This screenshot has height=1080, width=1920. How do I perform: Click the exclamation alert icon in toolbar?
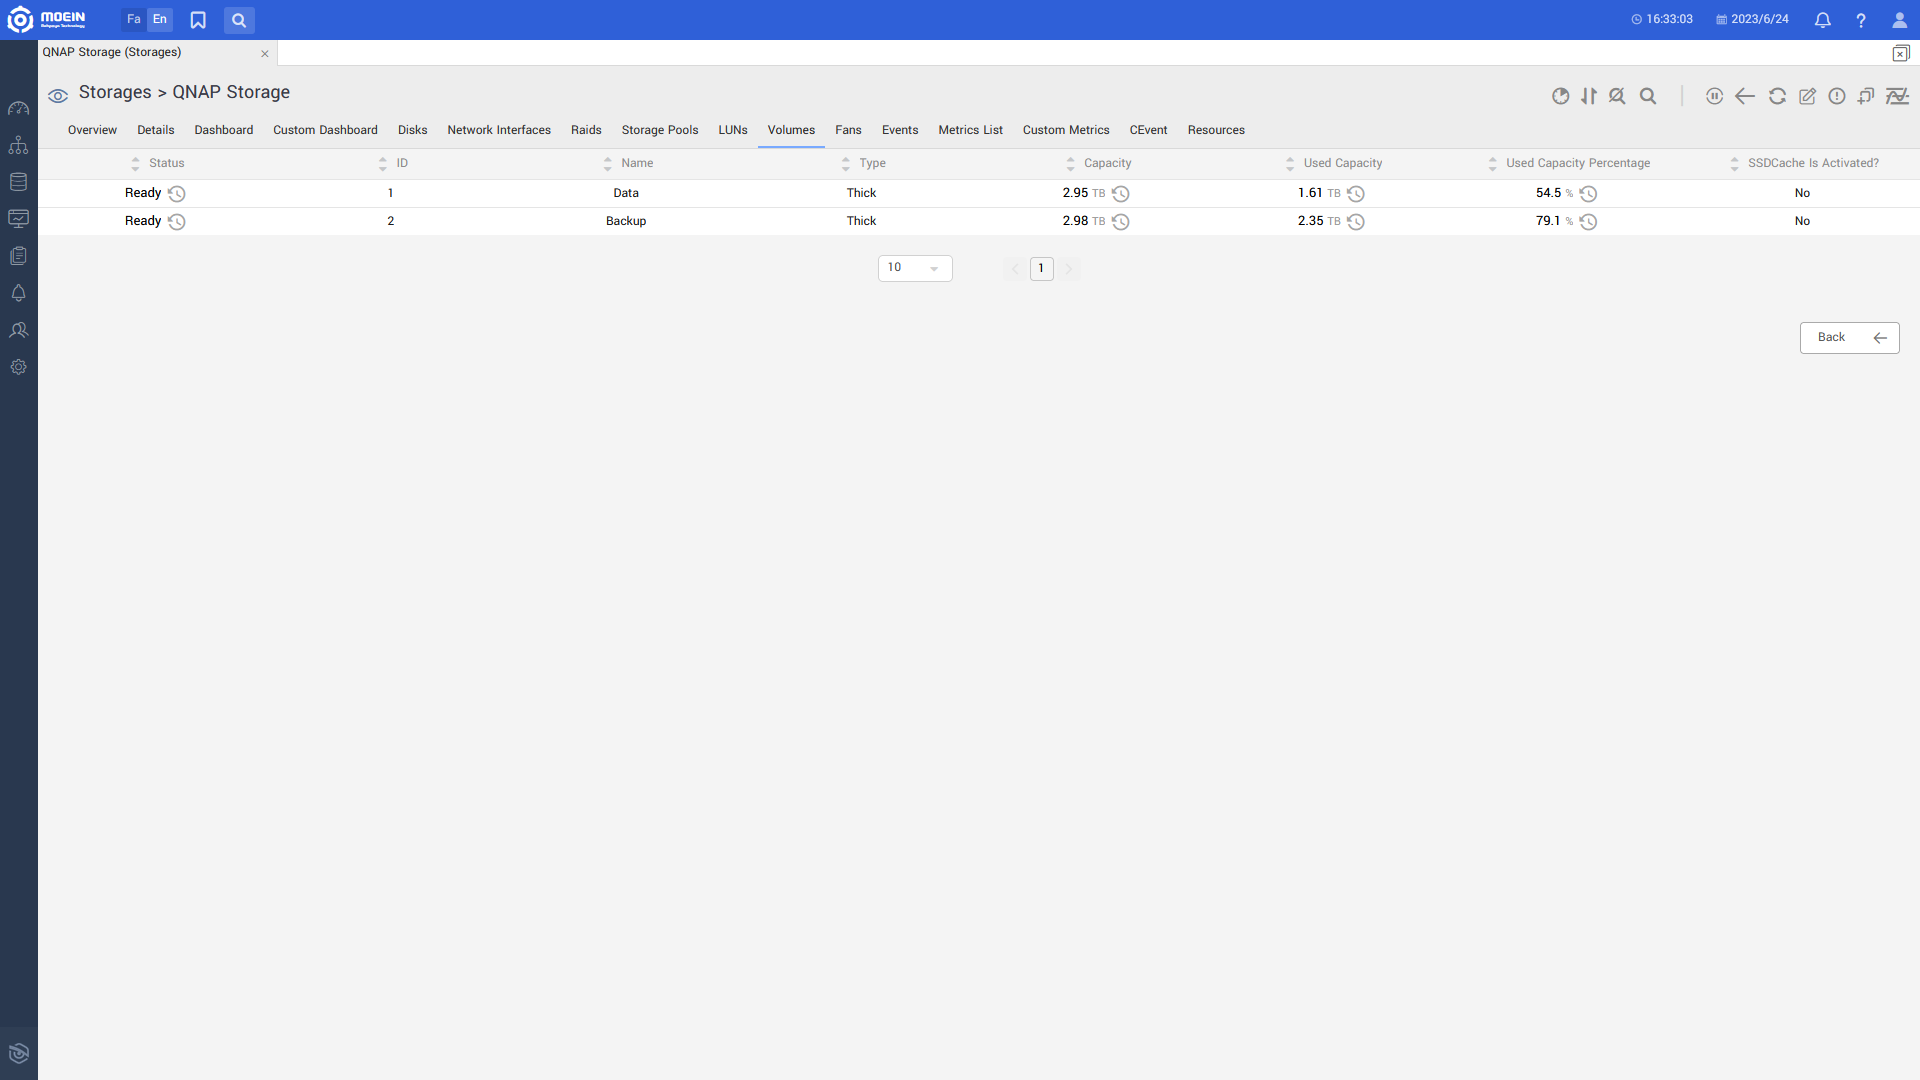click(x=1837, y=96)
